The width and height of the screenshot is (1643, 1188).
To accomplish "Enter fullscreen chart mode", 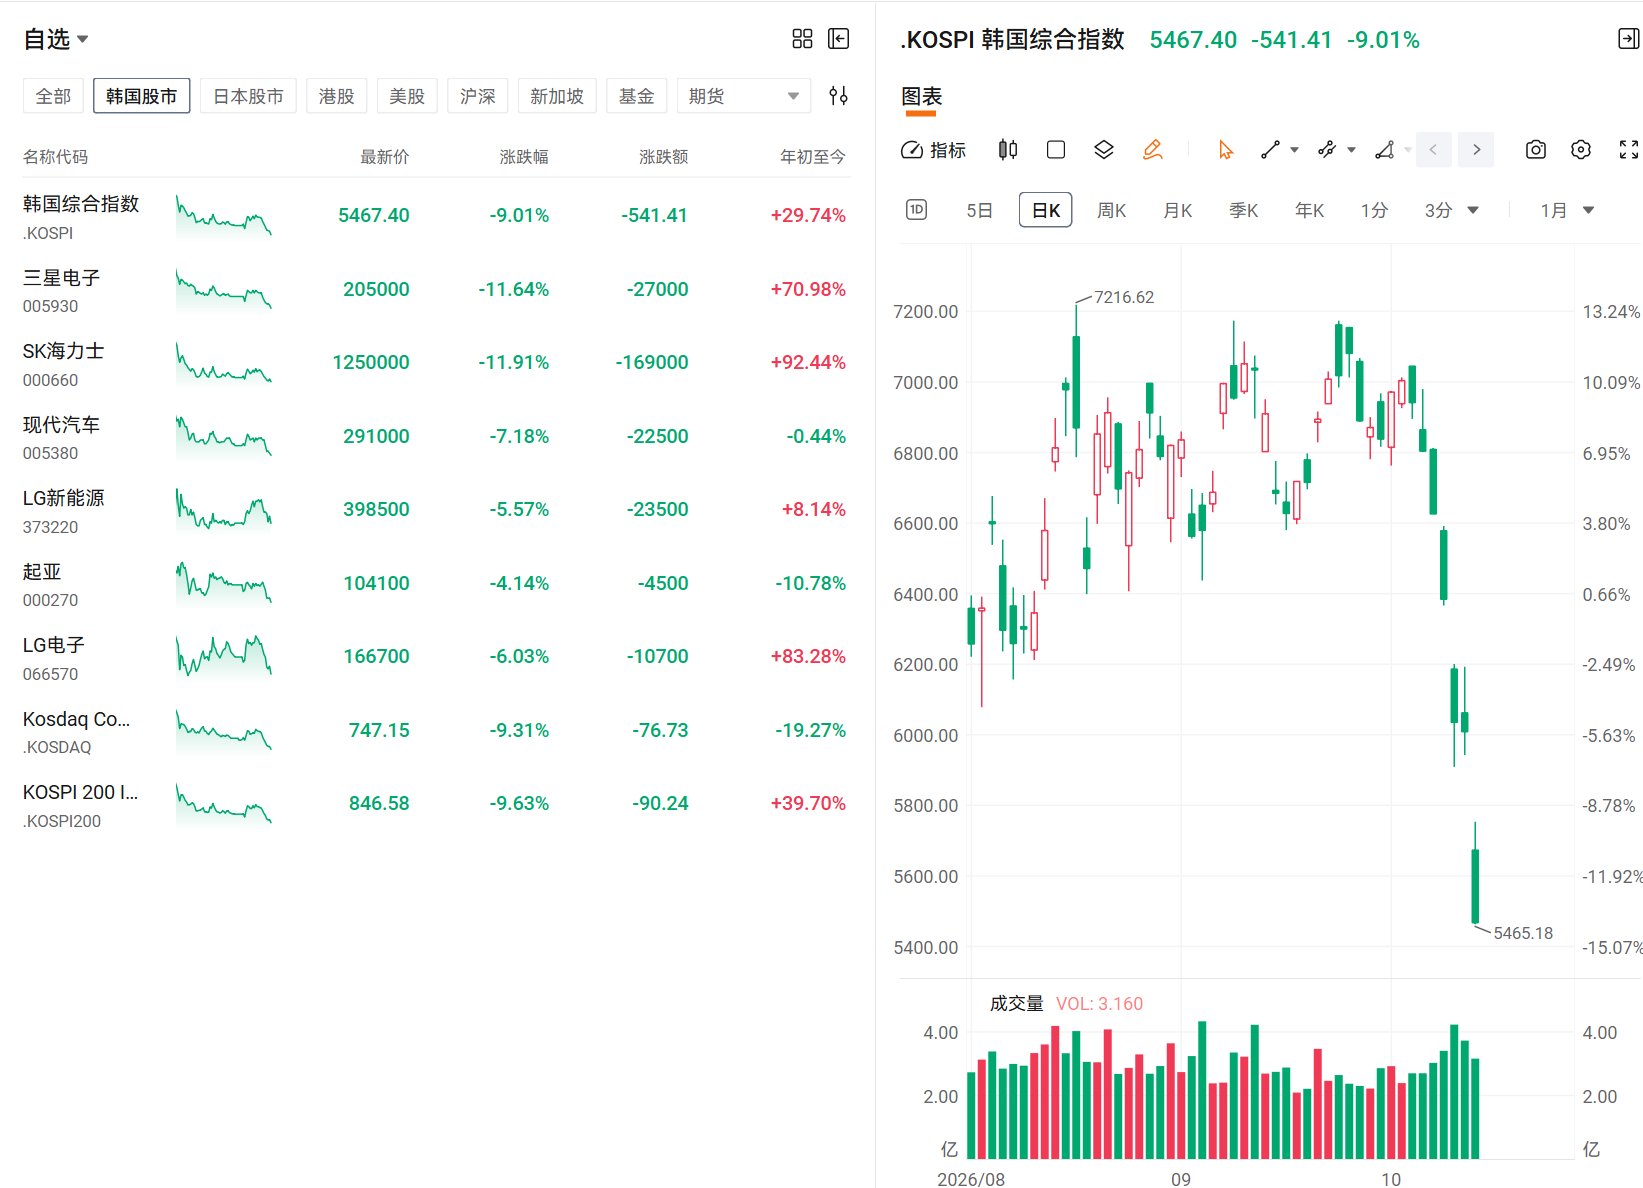I will coord(1628,150).
